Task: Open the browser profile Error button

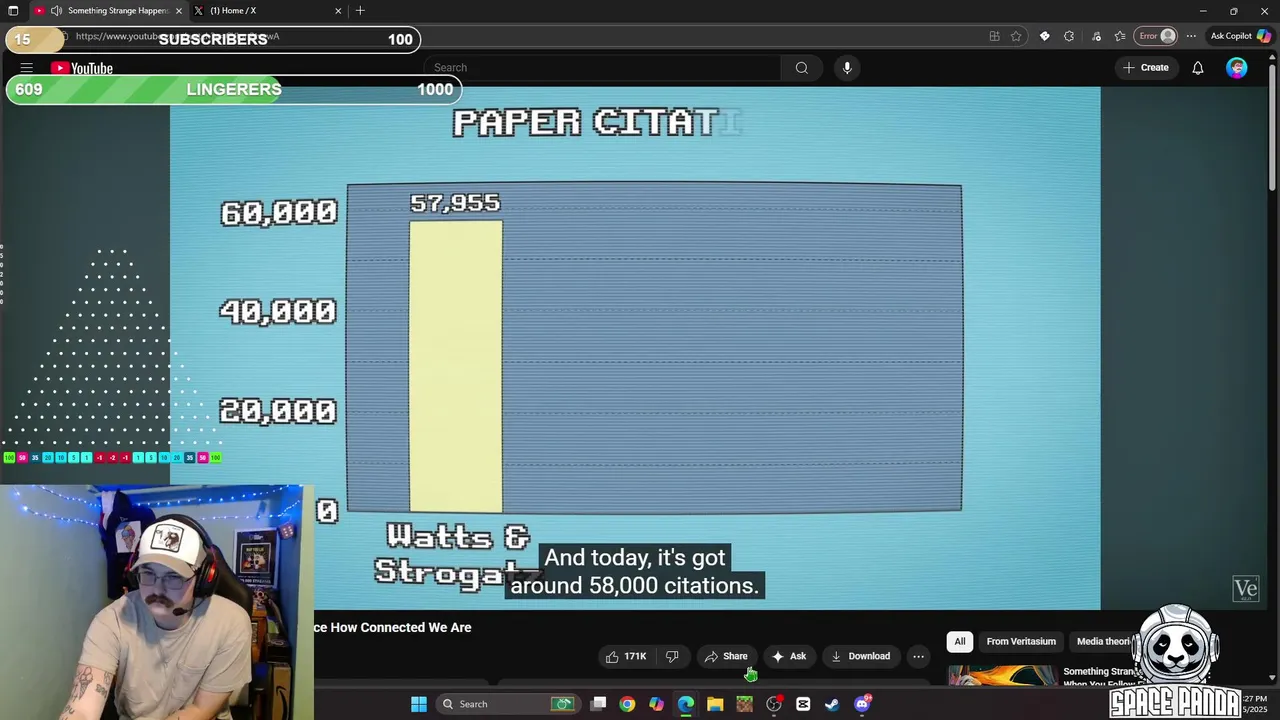Action: click(1158, 36)
